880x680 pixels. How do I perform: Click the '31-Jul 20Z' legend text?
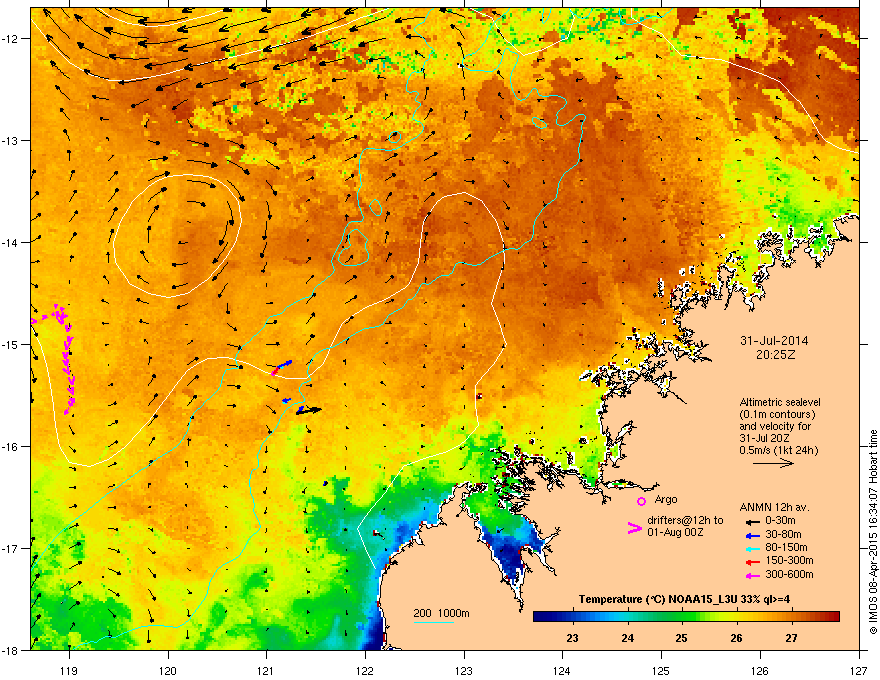pyautogui.click(x=764, y=438)
